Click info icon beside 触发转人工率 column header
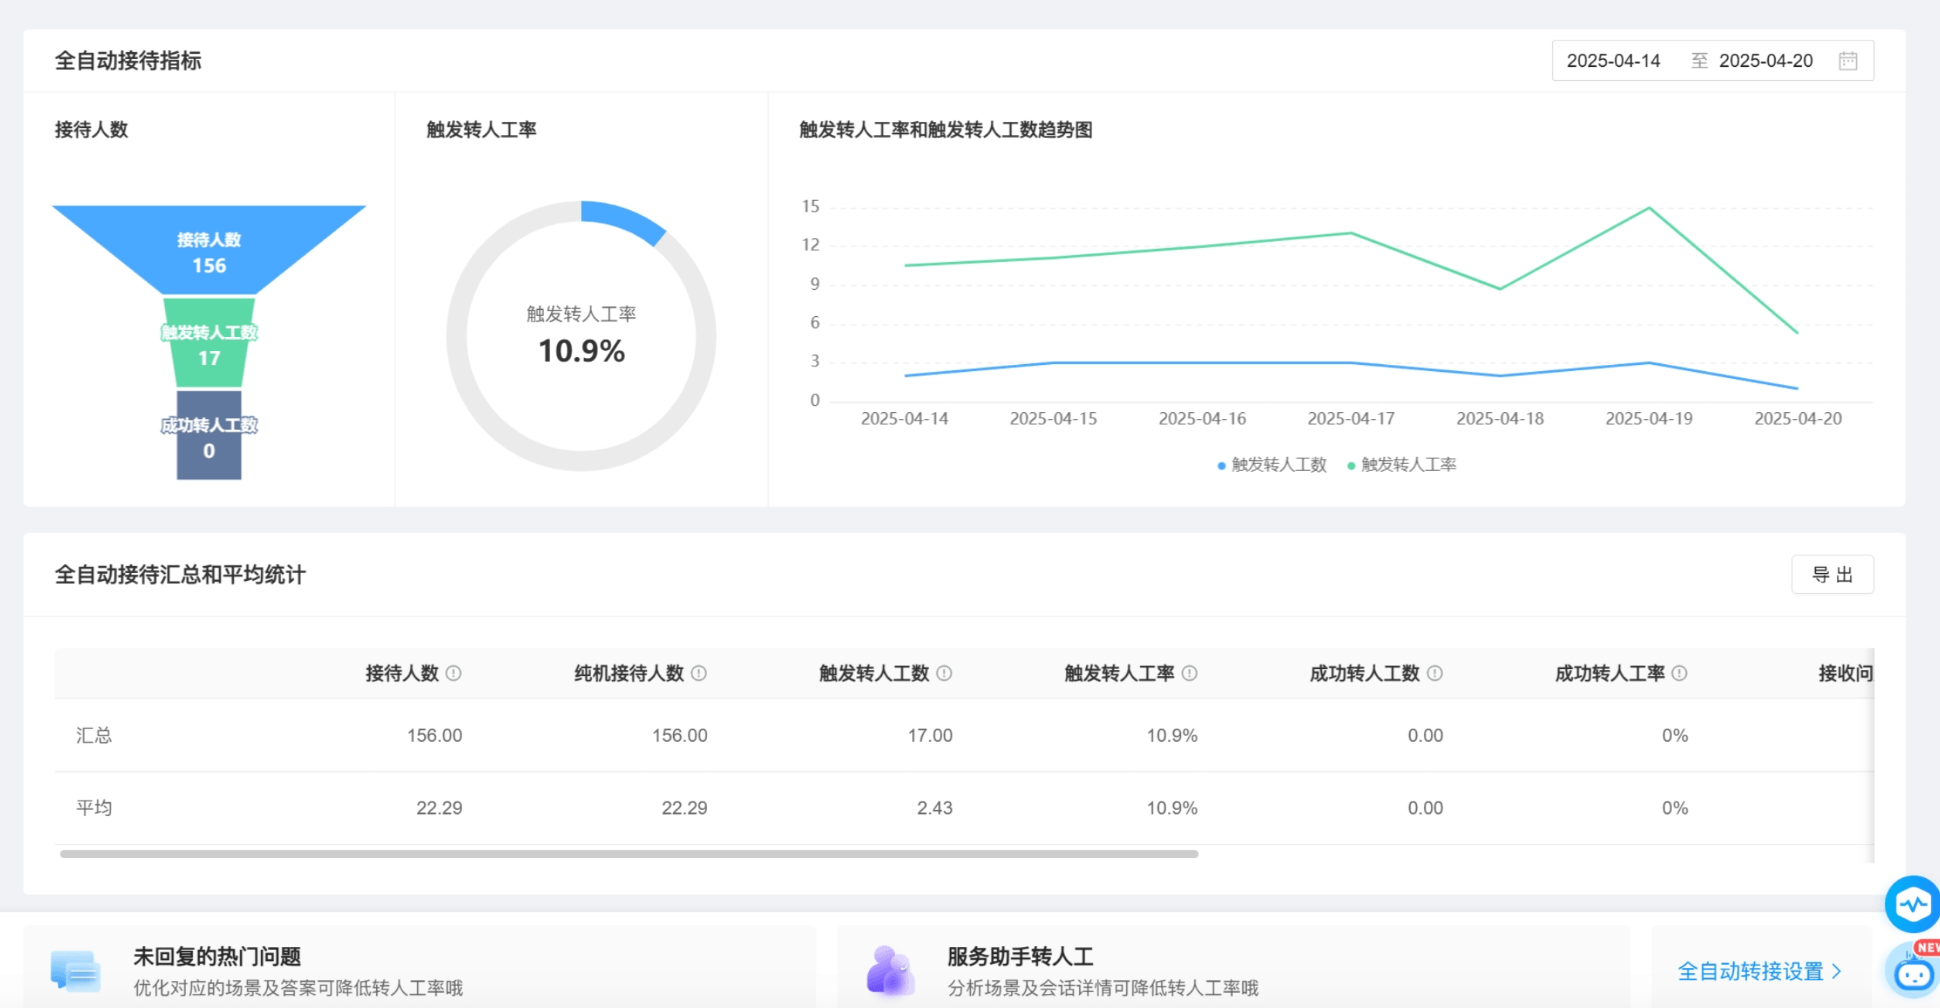The height and width of the screenshot is (1008, 1940). pos(1189,673)
